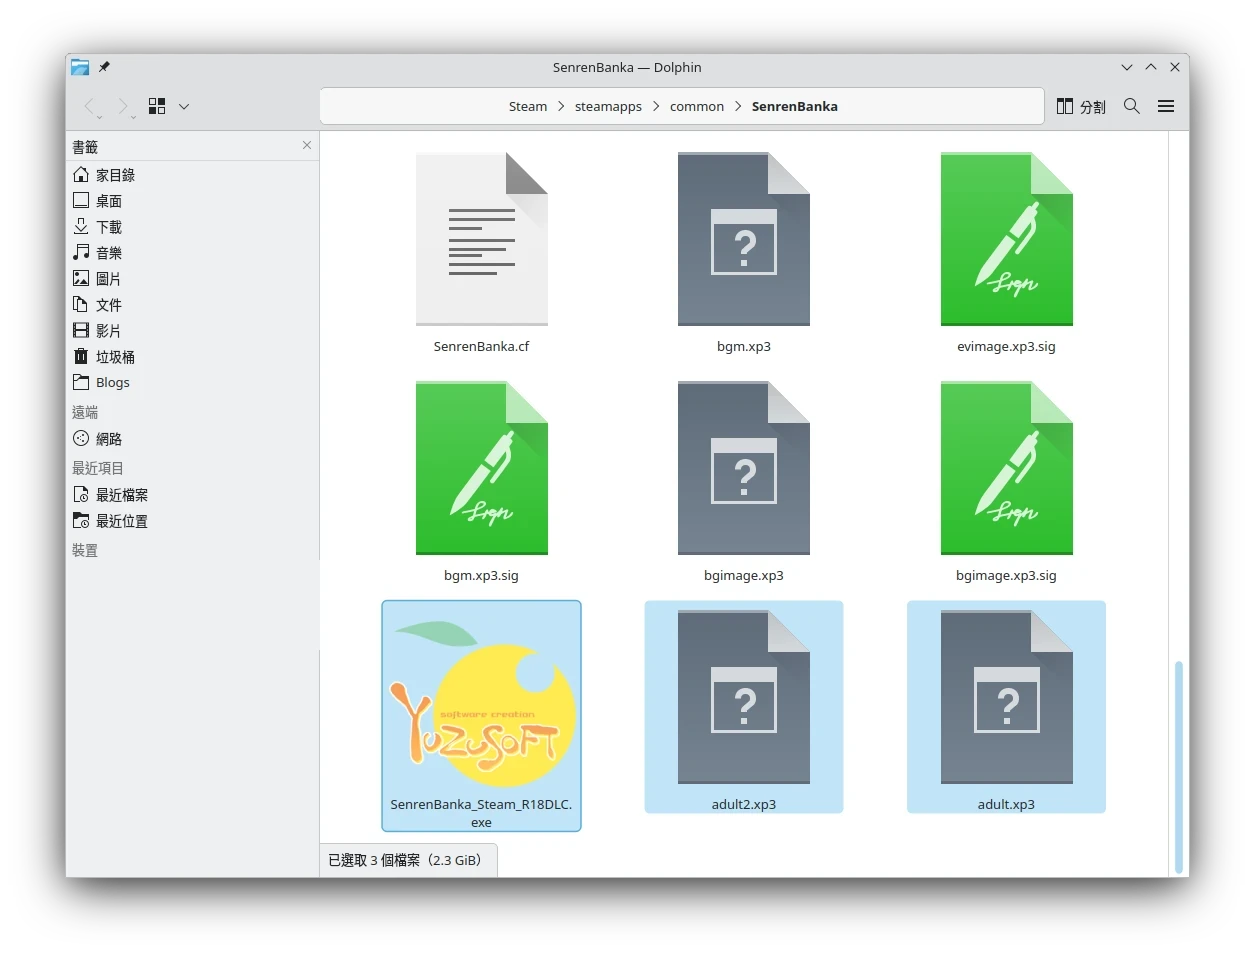The height and width of the screenshot is (955, 1255).
Task: Expand the view mode dropdown arrow
Action: pos(184,106)
